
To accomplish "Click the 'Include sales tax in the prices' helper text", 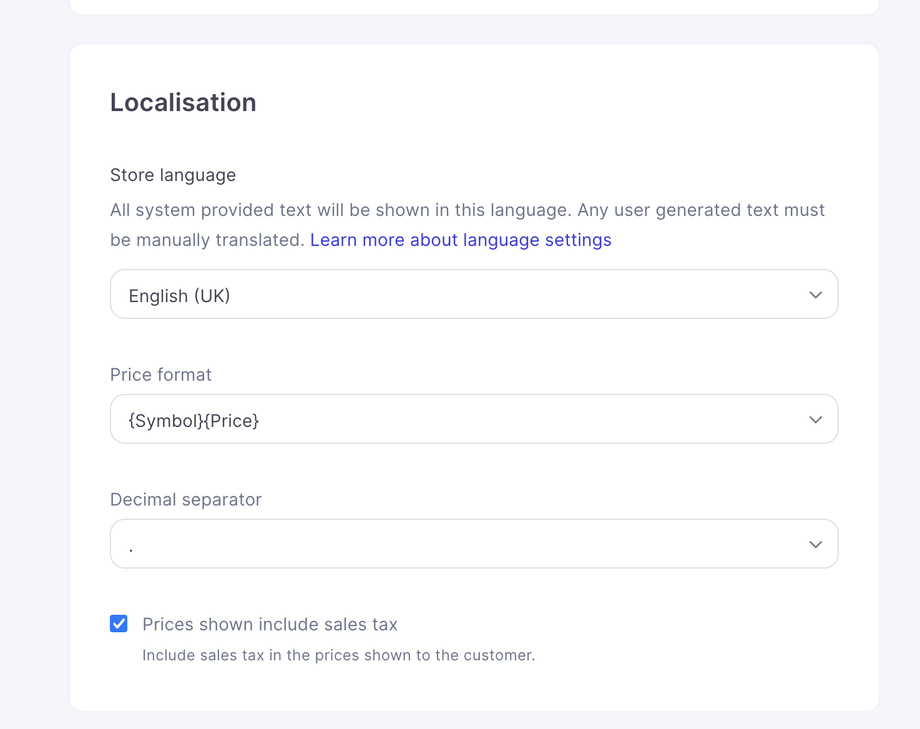I will pos(338,656).
